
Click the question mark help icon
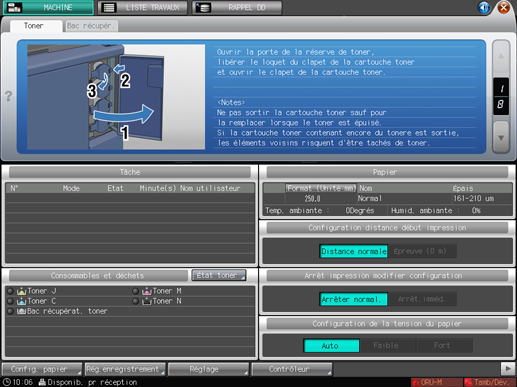[x=9, y=96]
